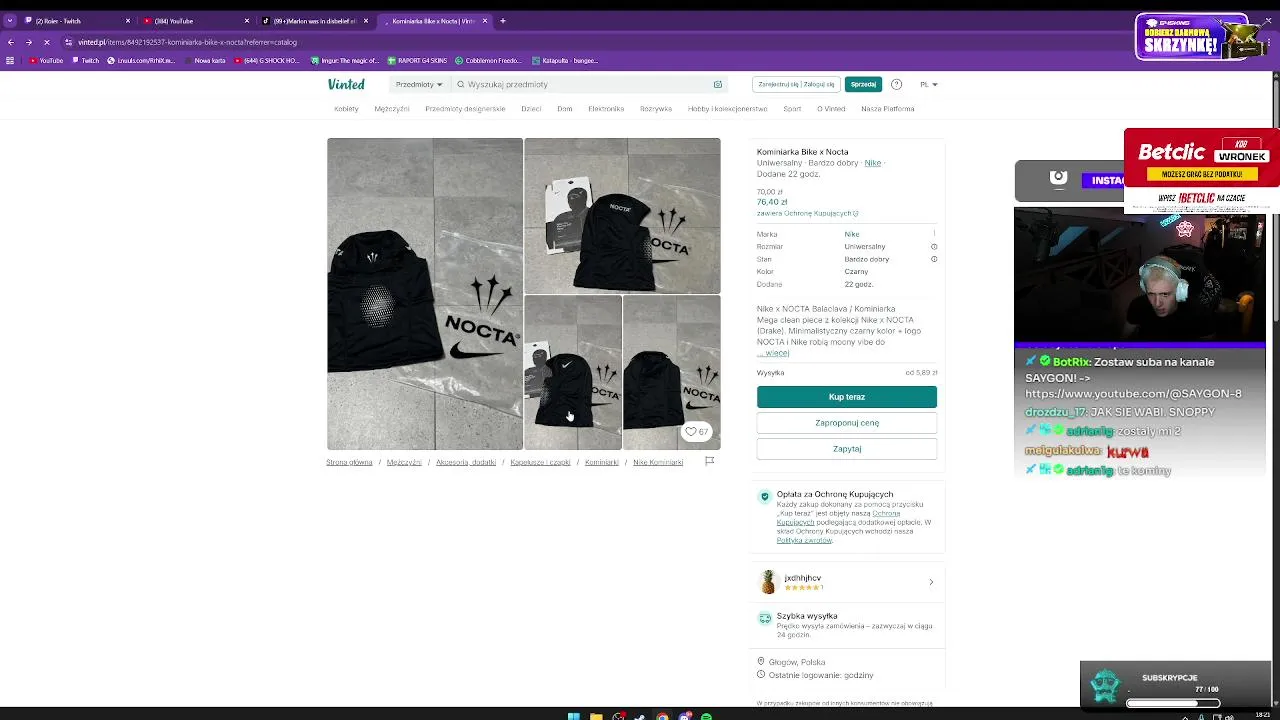The width and height of the screenshot is (1280, 720).
Task: Open Imgur: The magic of bookmark
Action: pyautogui.click(x=346, y=60)
